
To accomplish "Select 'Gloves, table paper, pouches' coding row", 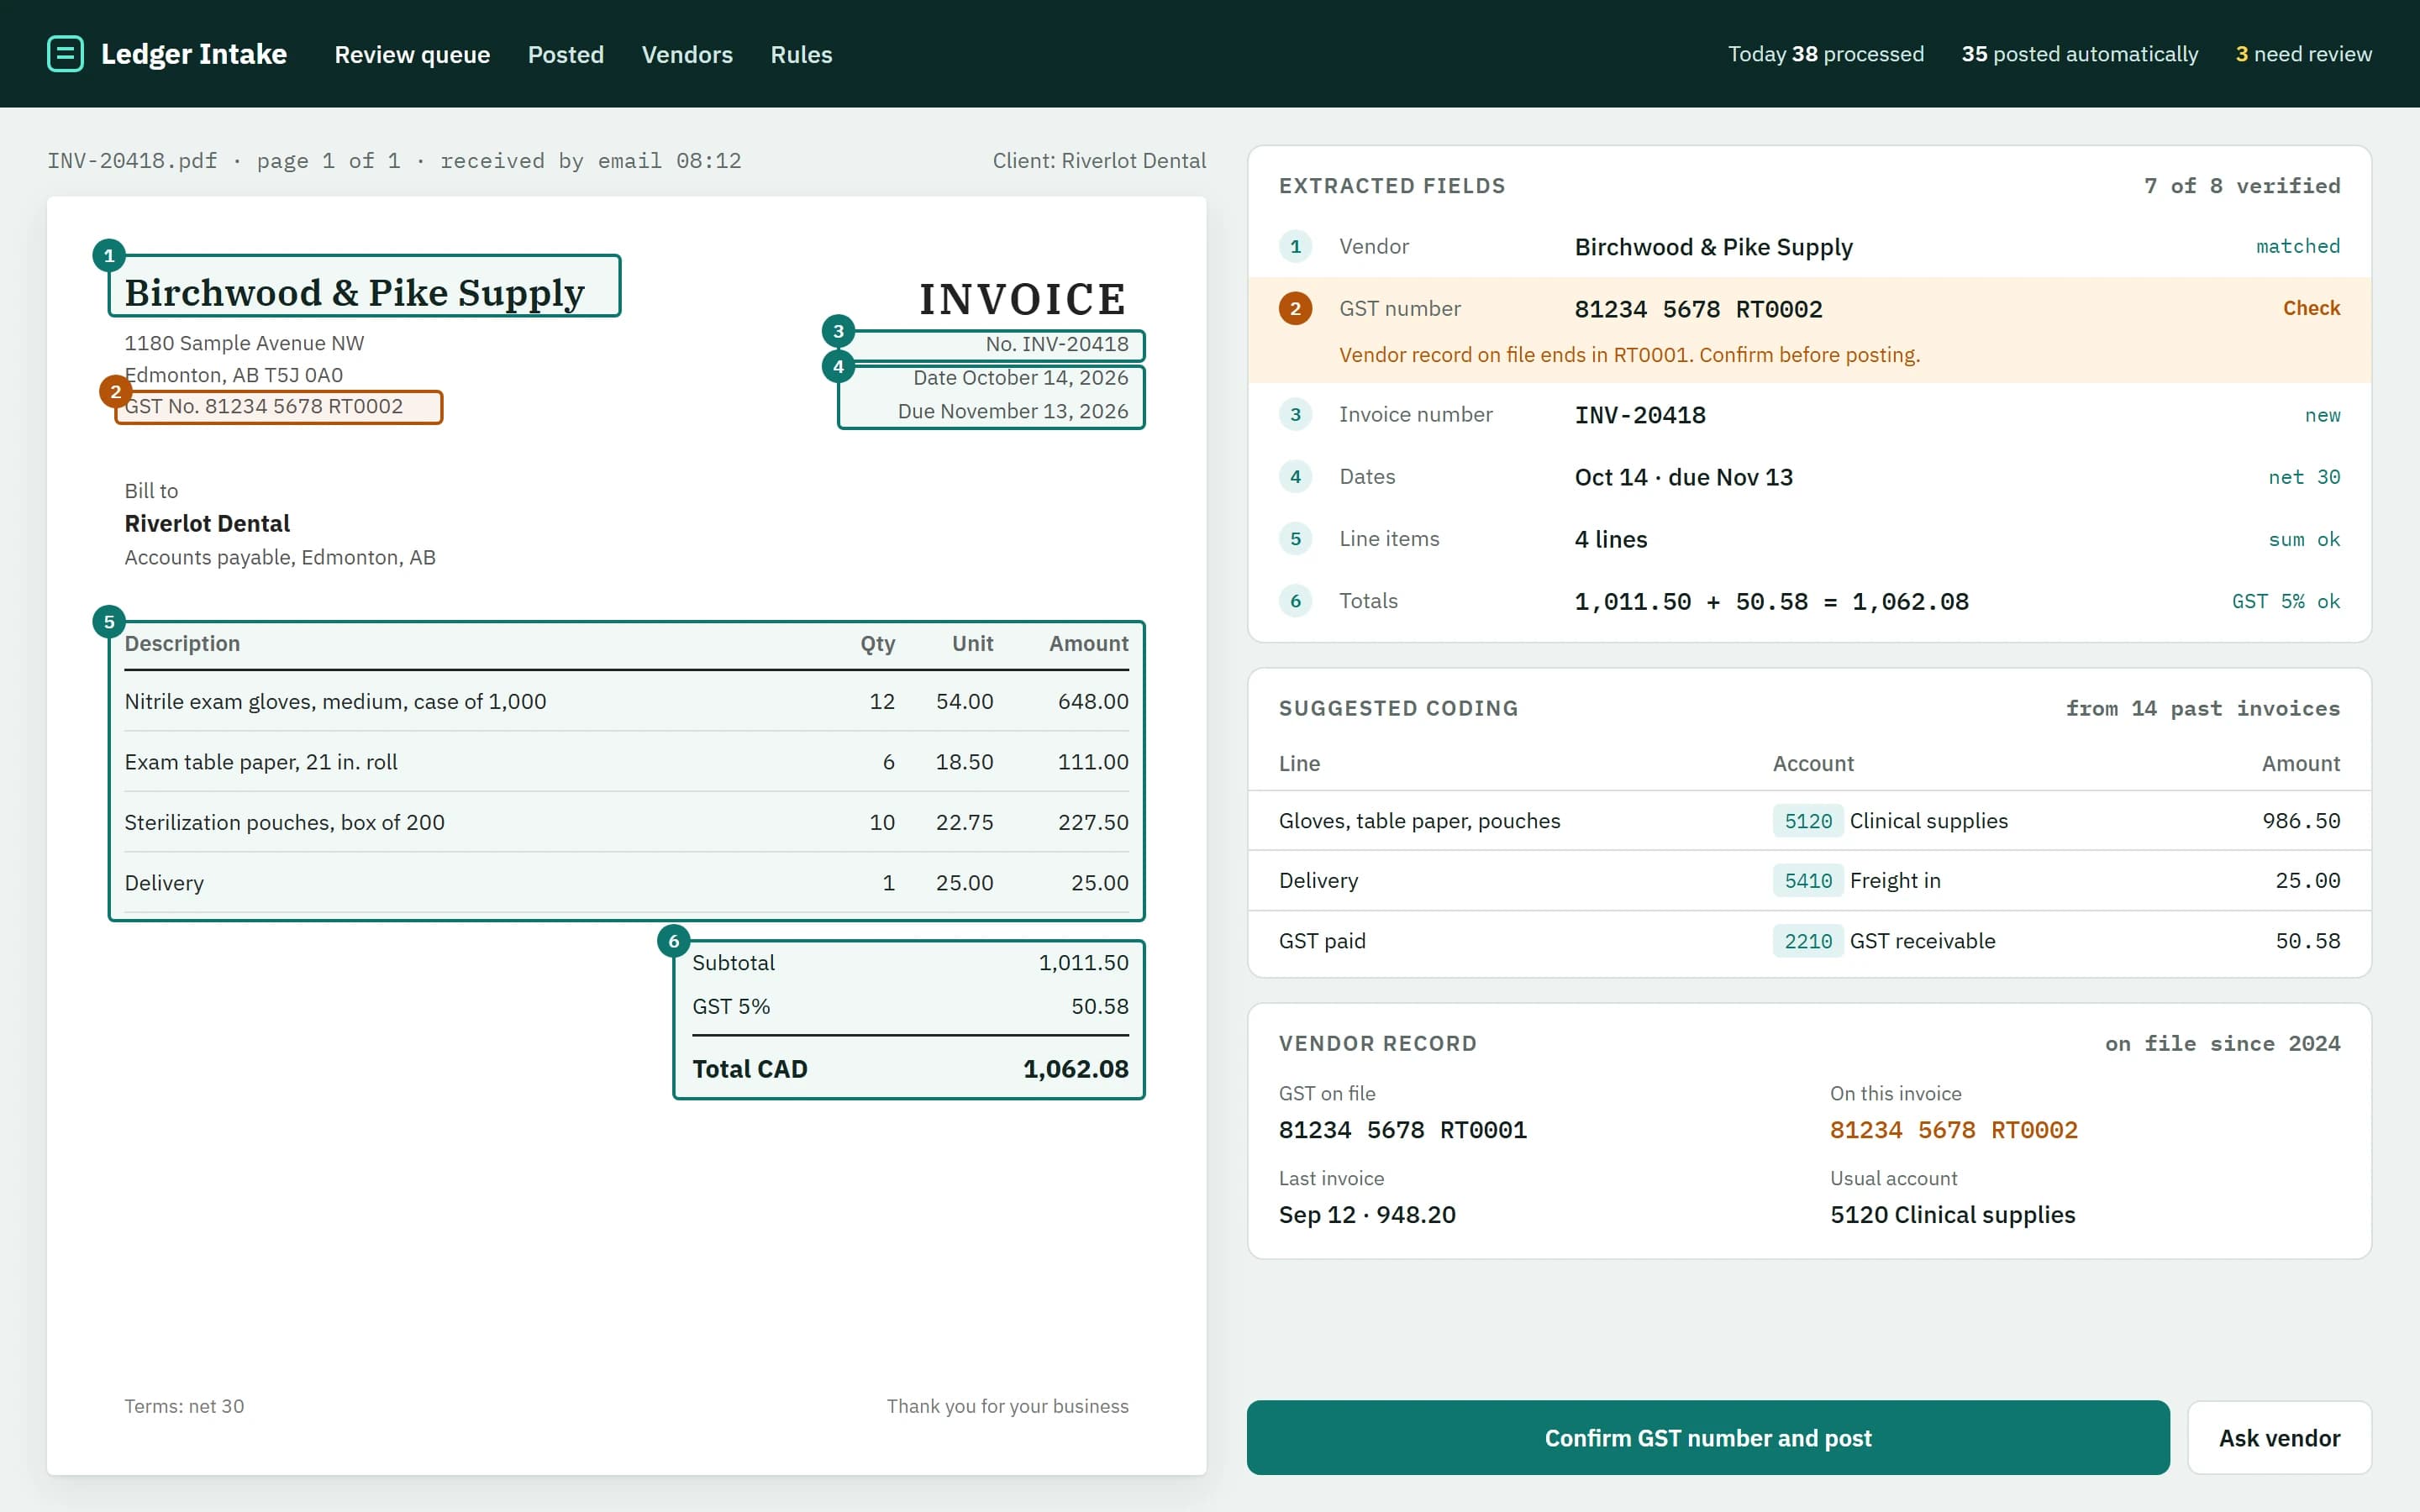I will [x=1809, y=821].
